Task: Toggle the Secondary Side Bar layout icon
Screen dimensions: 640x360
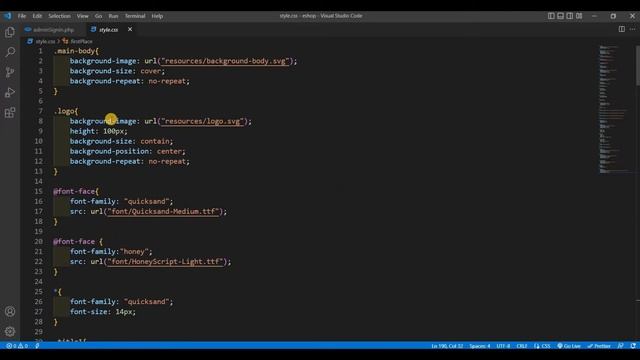Action: point(570,16)
